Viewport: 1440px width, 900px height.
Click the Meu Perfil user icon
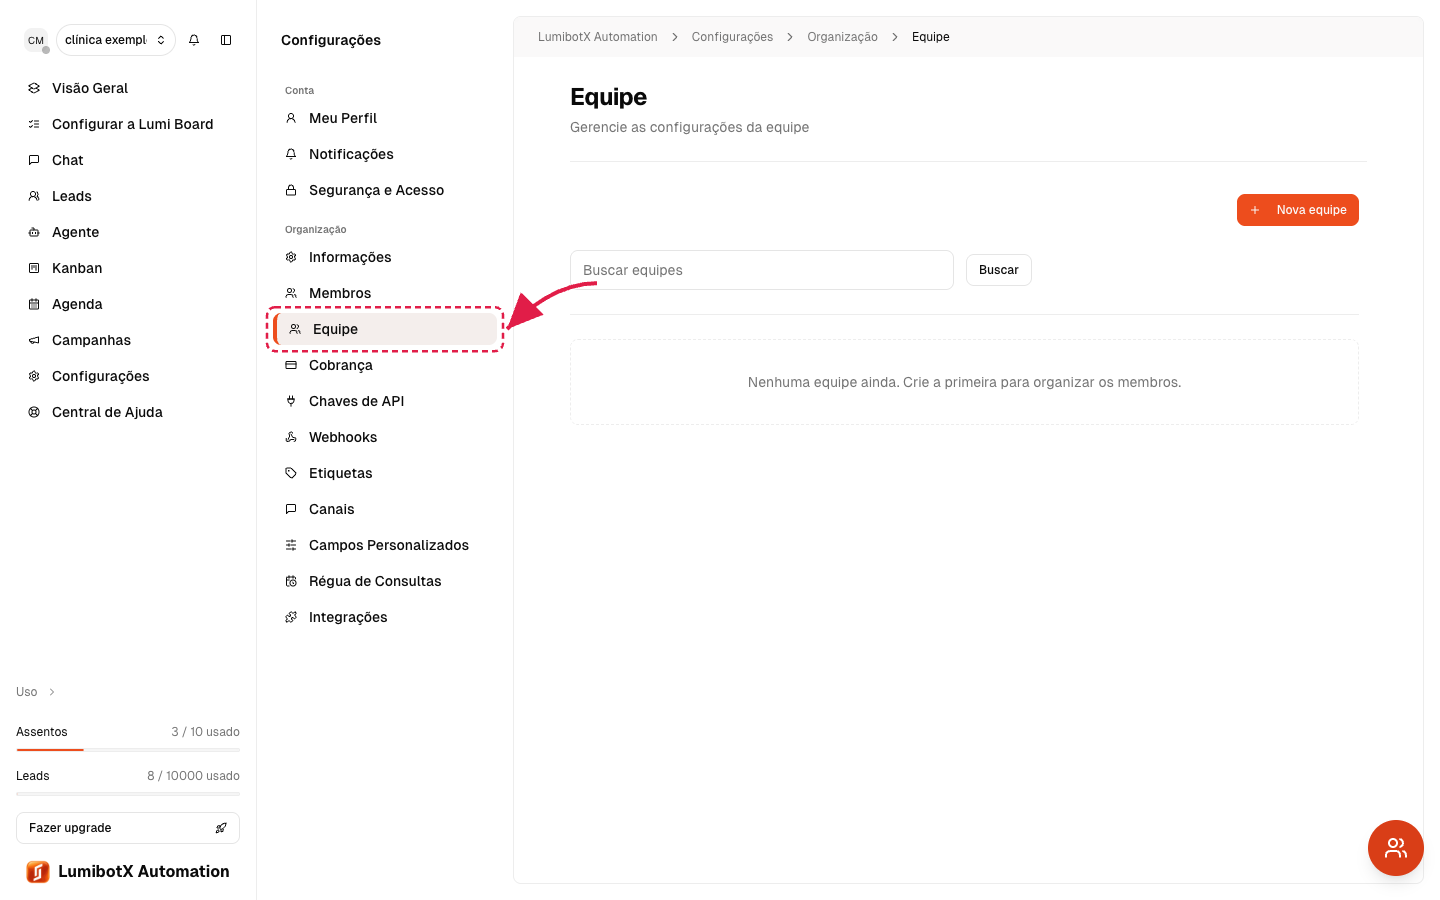[291, 118]
